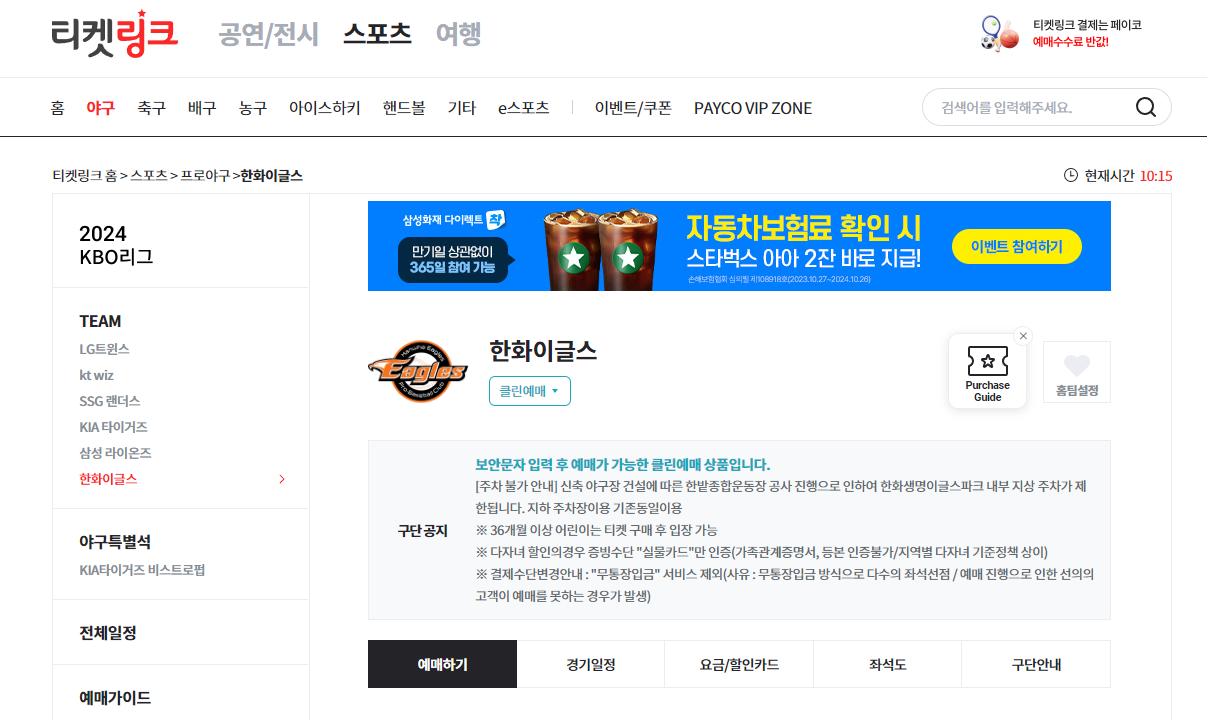Open KIA타이거즈 비스트로펍 link
The width and height of the screenshot is (1207, 720).
point(142,570)
